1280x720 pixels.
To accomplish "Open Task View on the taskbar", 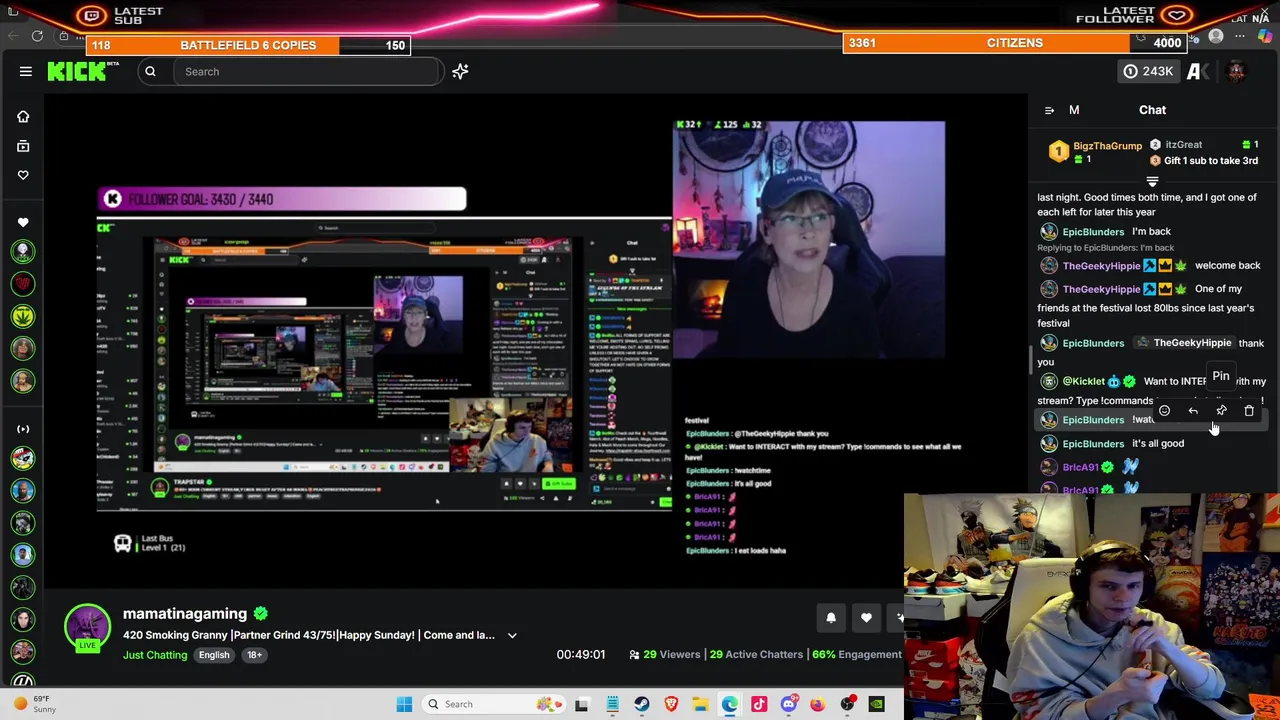I will [x=582, y=704].
